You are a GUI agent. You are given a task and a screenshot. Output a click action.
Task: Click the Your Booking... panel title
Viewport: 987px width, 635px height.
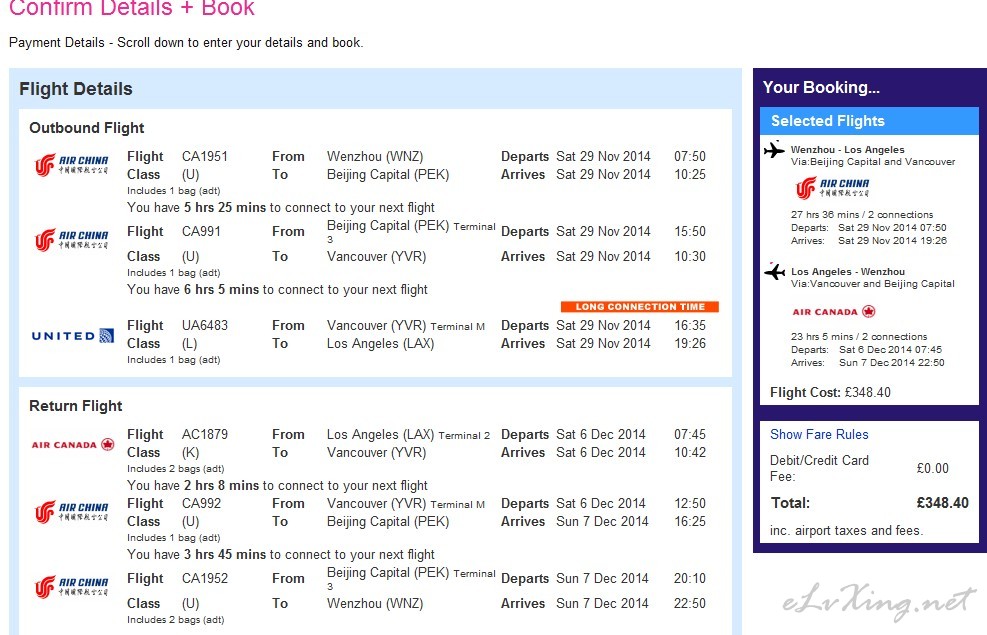coord(821,87)
